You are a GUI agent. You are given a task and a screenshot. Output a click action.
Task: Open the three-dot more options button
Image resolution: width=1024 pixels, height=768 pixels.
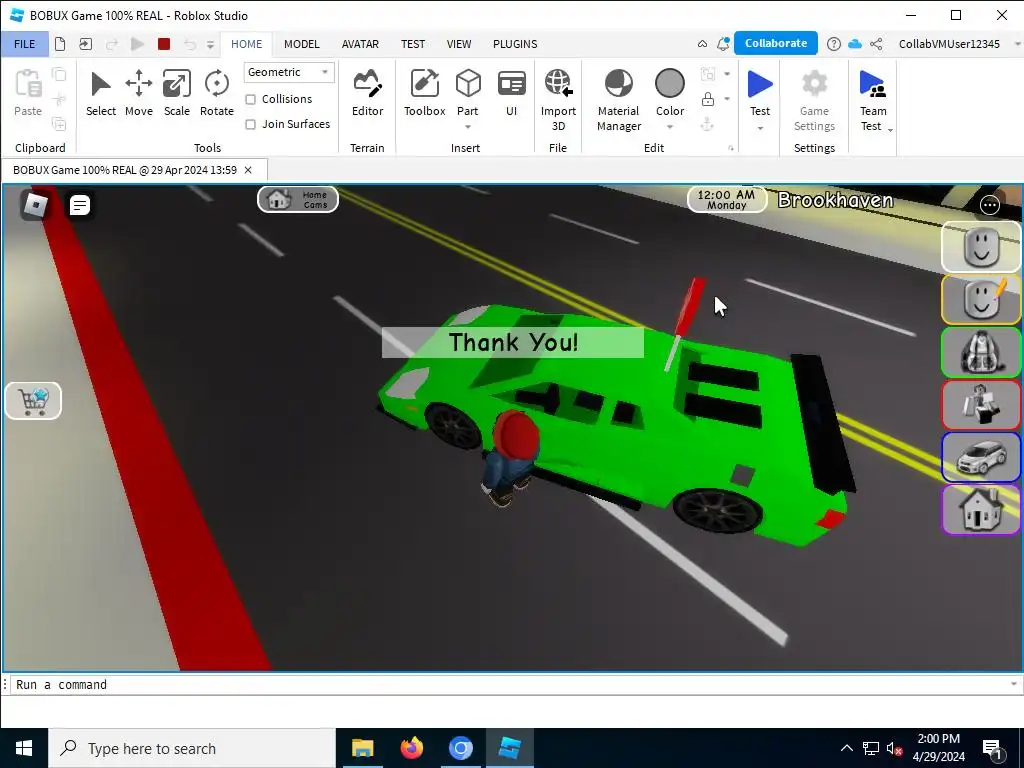click(990, 205)
